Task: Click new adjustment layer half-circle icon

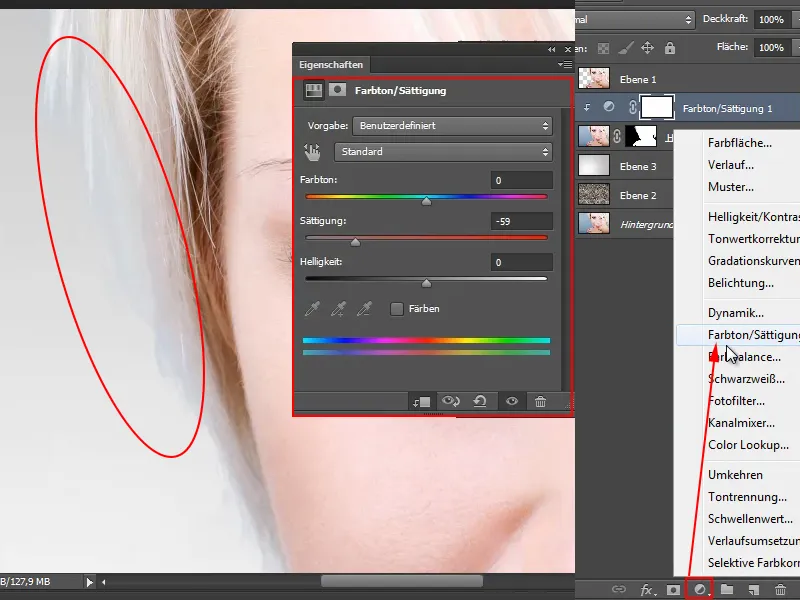Action: tap(701, 590)
